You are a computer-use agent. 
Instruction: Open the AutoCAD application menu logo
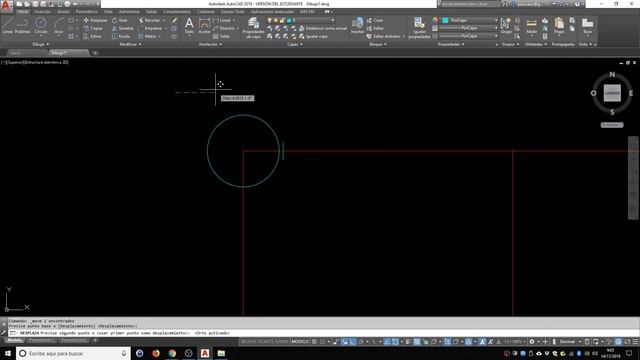[x=6, y=5]
